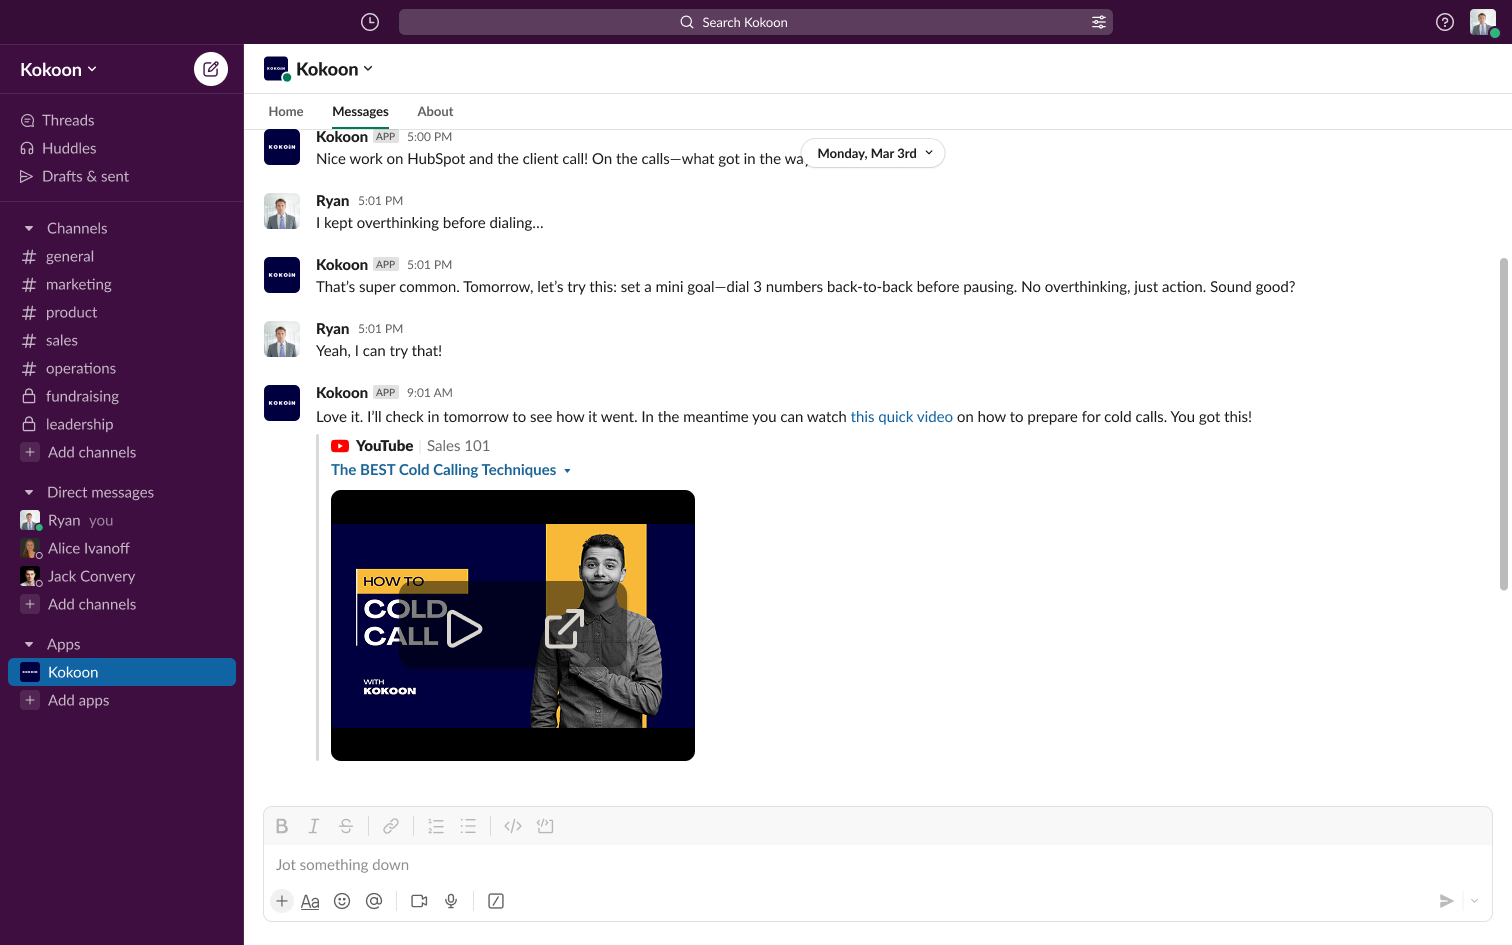Click the 'Jot something down' message box
The height and width of the screenshot is (945, 1512).
(x=878, y=865)
